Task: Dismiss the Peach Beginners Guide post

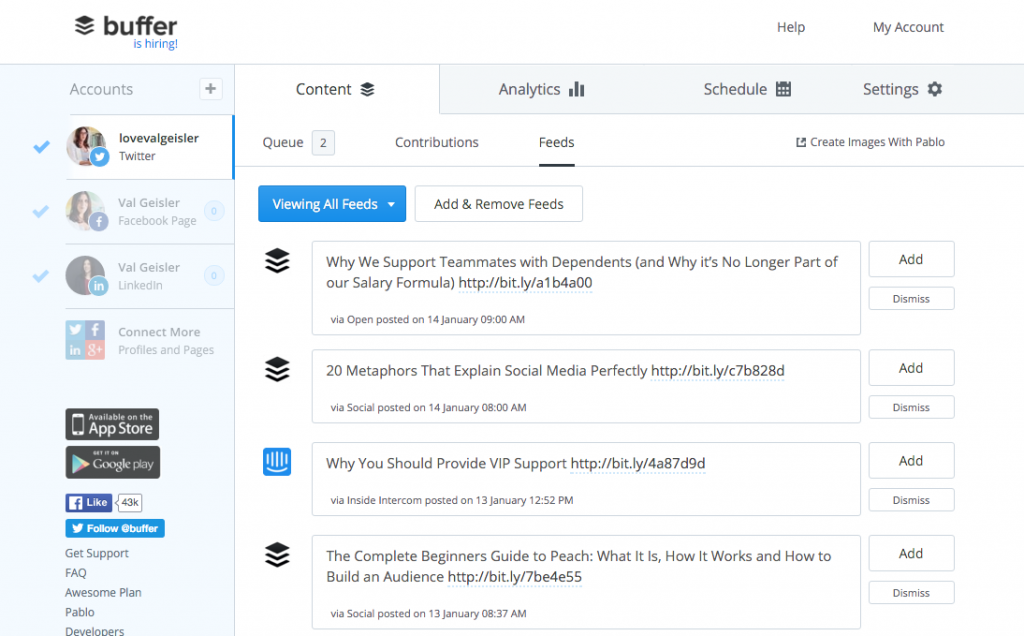Action: (x=911, y=592)
